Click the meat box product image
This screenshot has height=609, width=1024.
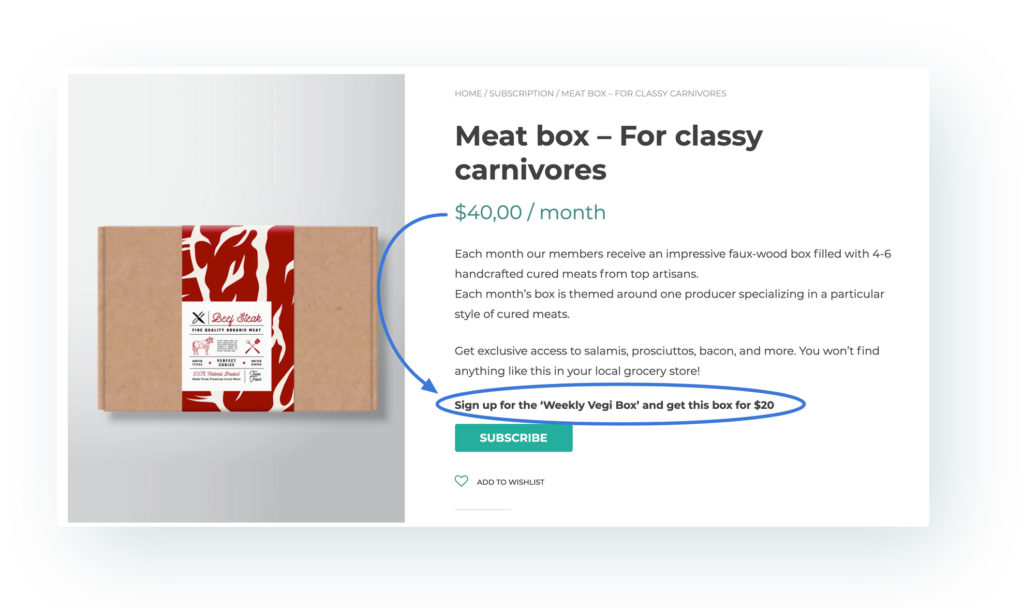pos(237,319)
